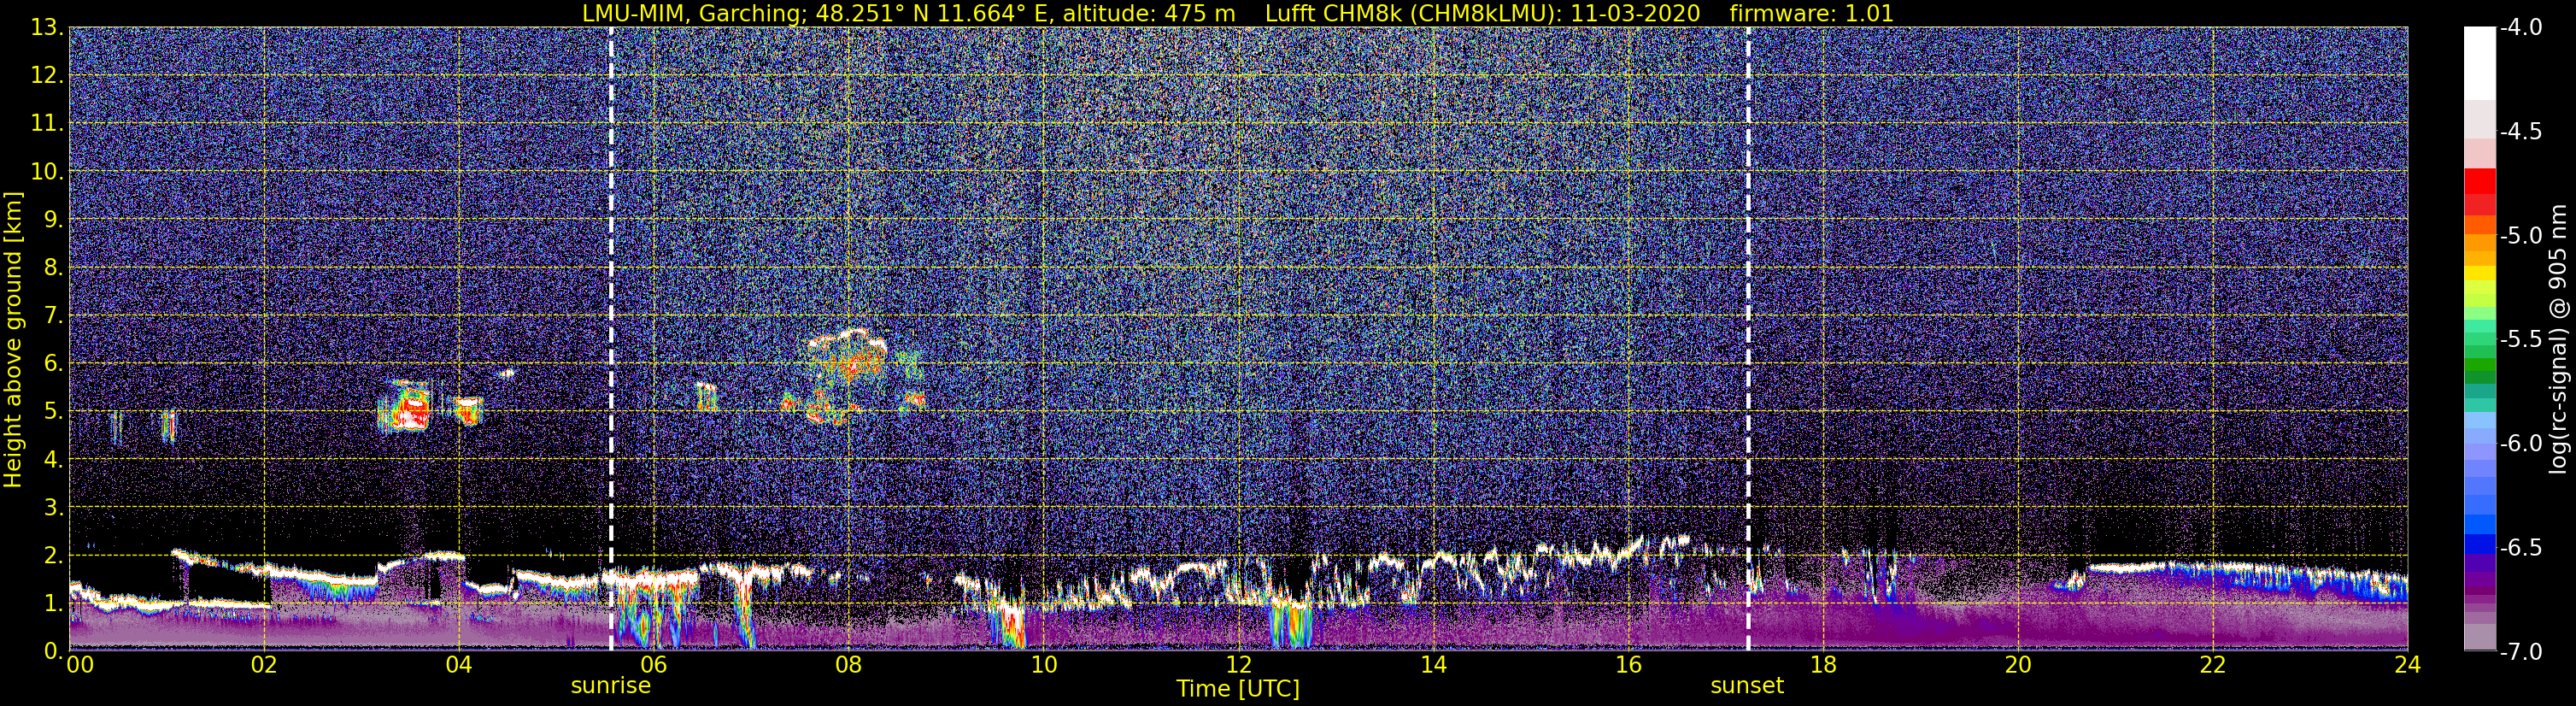Click height axis tick '1.'
This screenshot has width=2576, height=706.
[53, 603]
